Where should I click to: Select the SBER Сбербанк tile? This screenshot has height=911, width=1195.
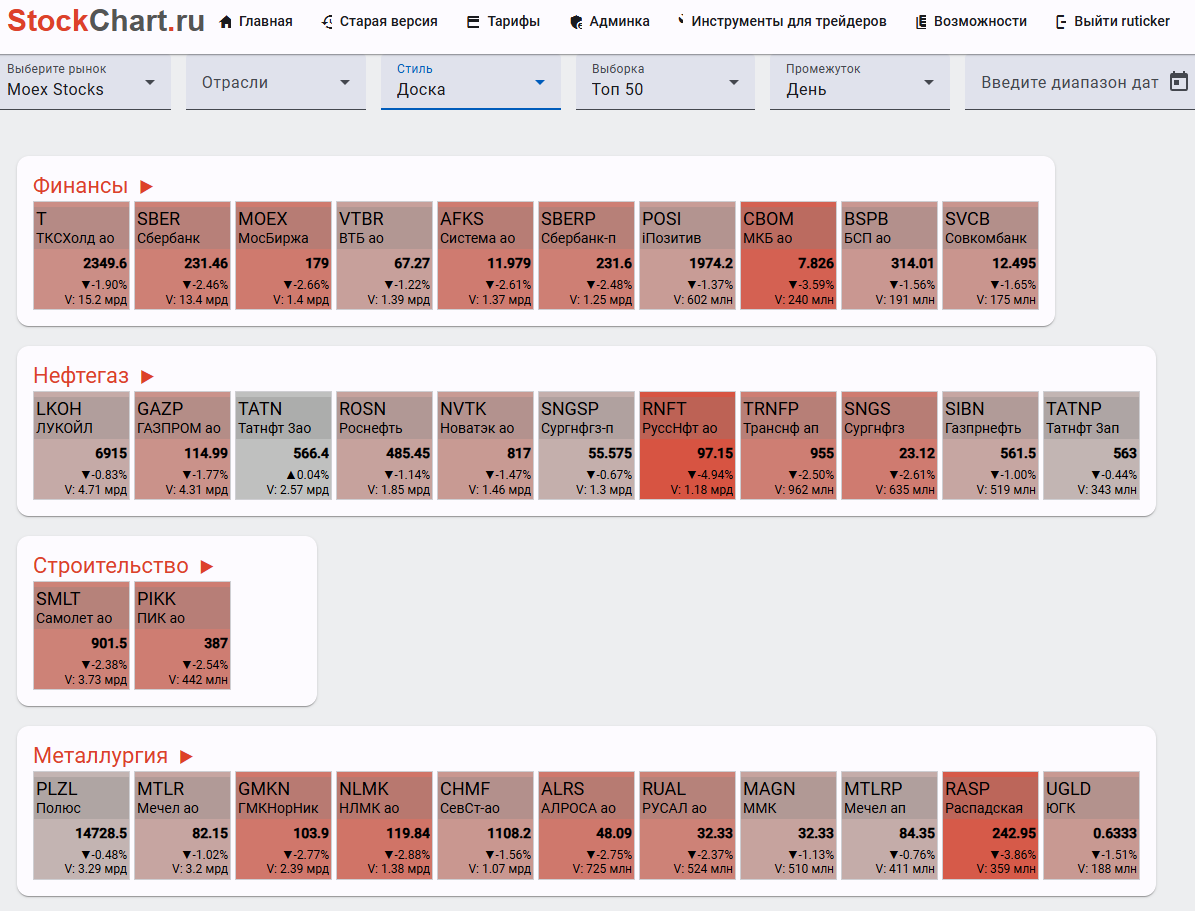183,255
